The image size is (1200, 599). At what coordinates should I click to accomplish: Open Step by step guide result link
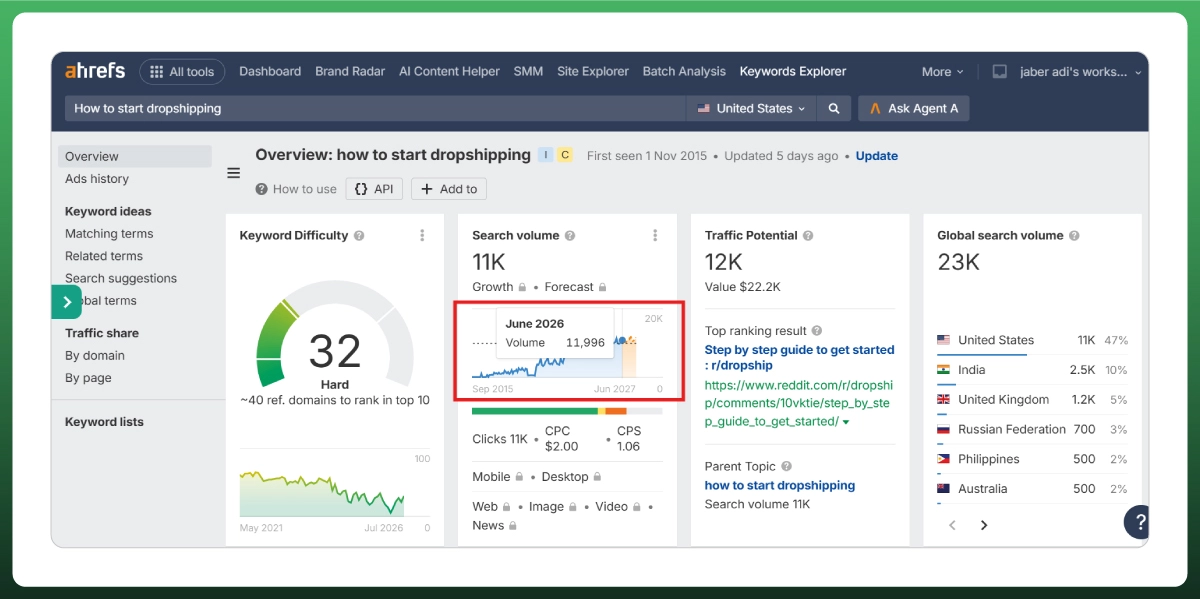click(799, 357)
